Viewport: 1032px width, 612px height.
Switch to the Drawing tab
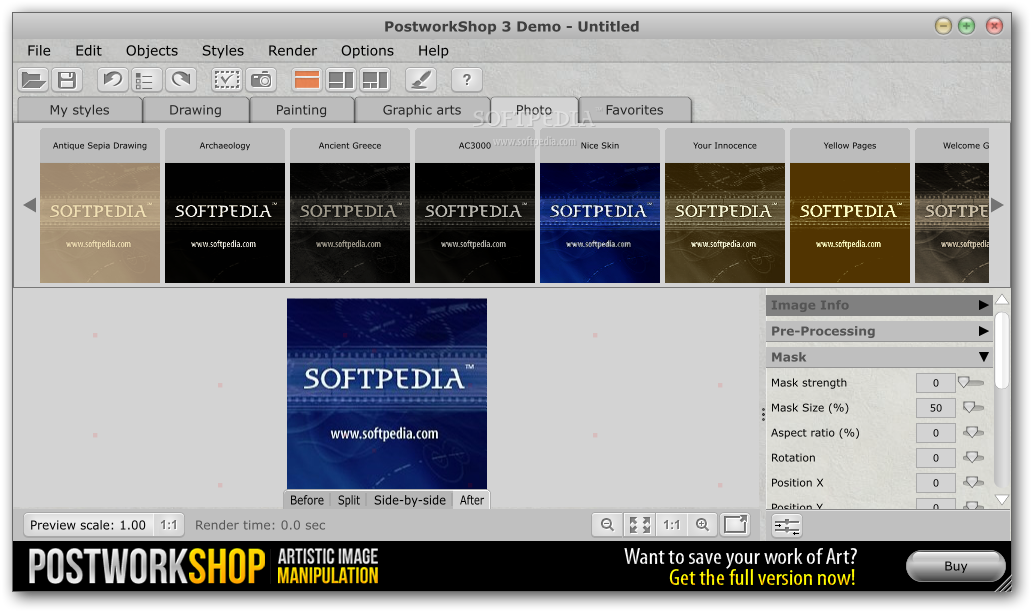[195, 110]
